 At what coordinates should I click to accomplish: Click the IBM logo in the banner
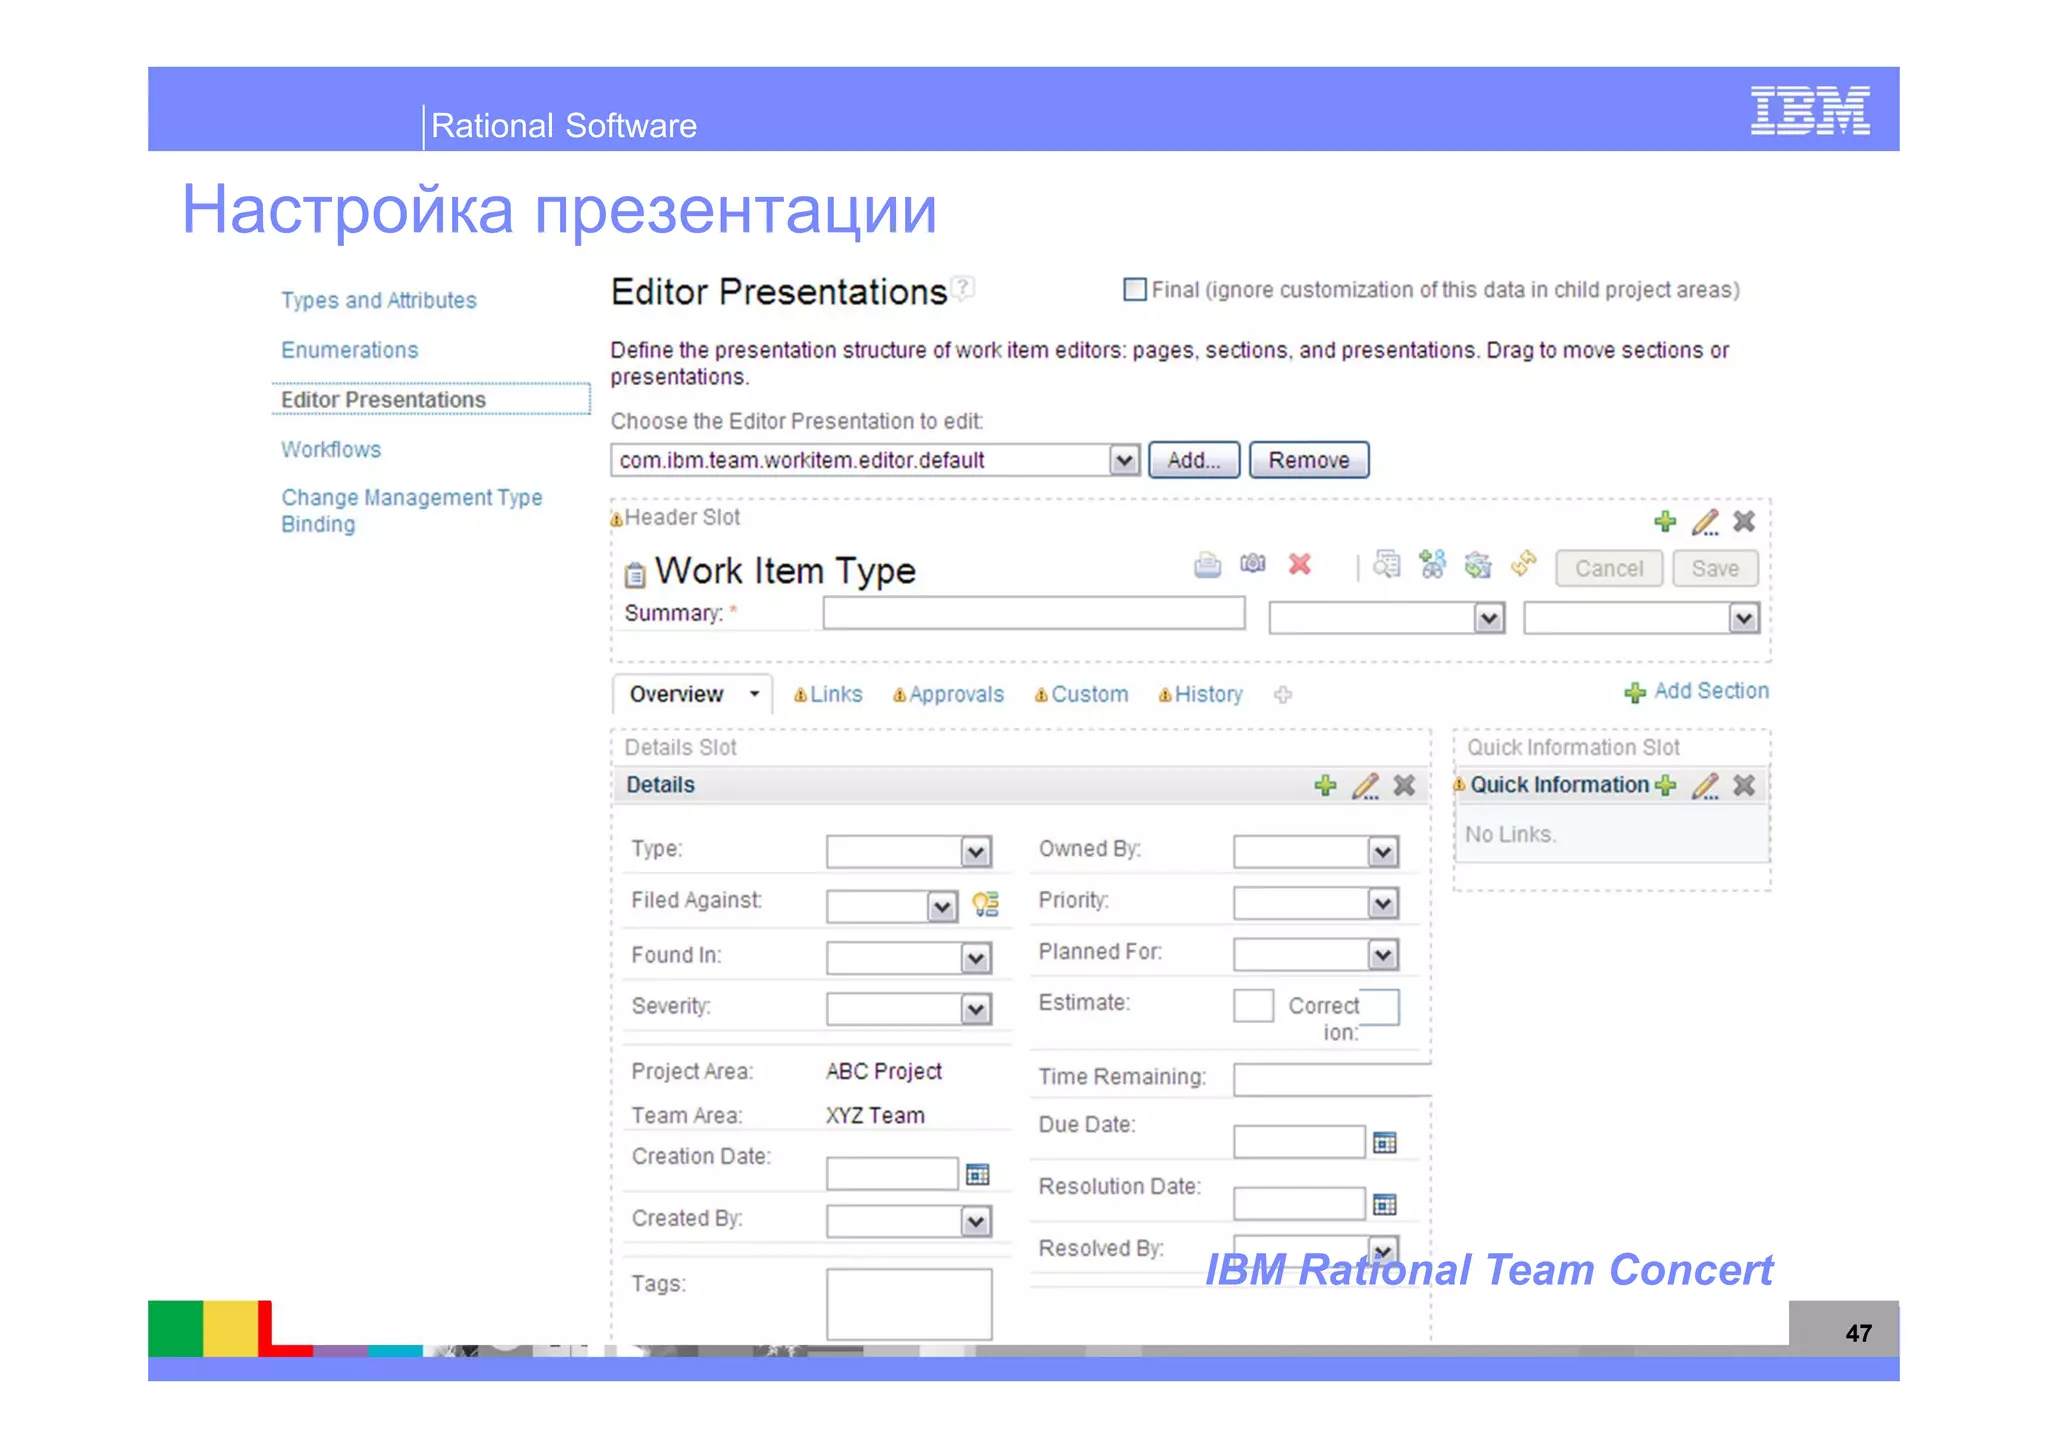pos(1810,110)
